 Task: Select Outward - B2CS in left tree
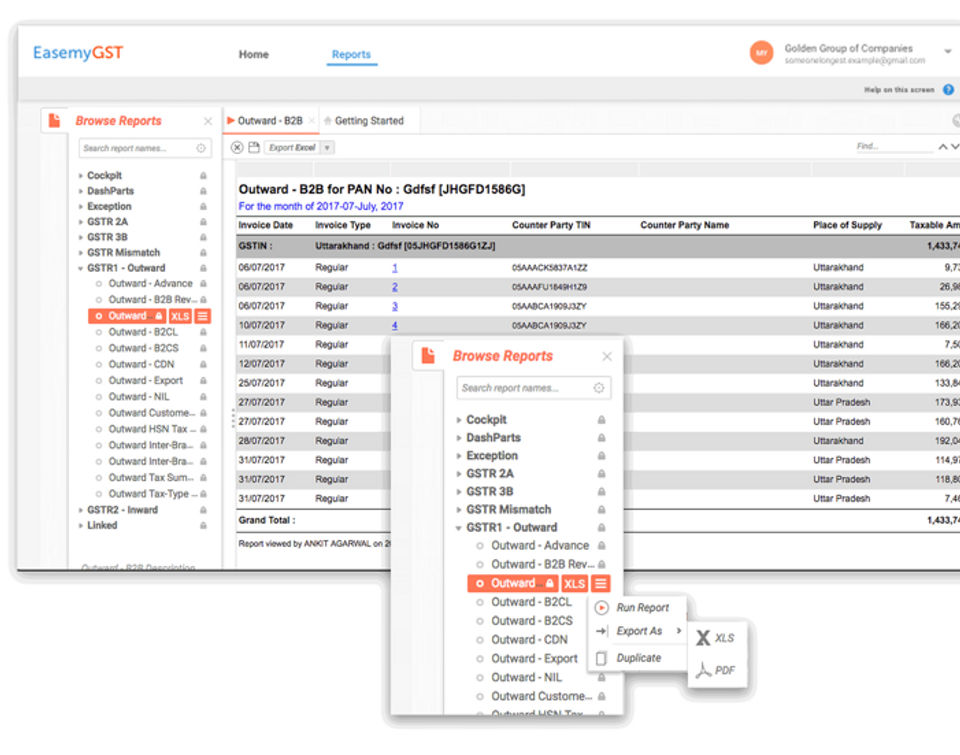143,348
